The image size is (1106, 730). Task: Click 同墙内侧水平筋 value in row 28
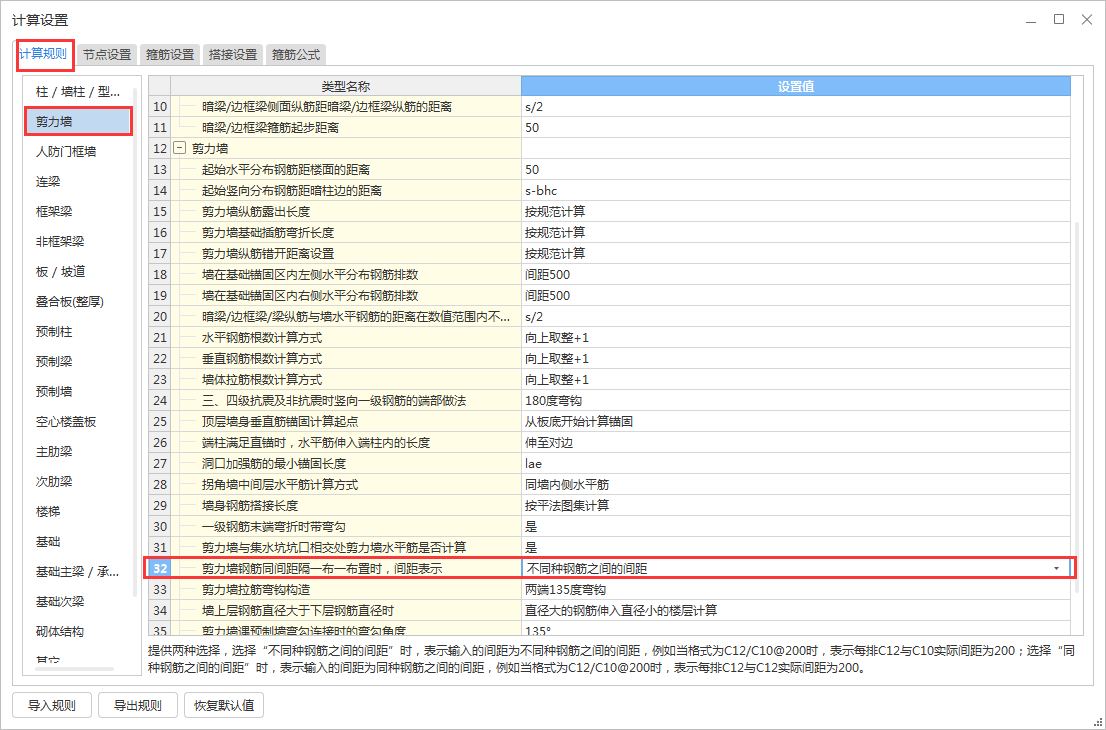pyautogui.click(x=796, y=485)
